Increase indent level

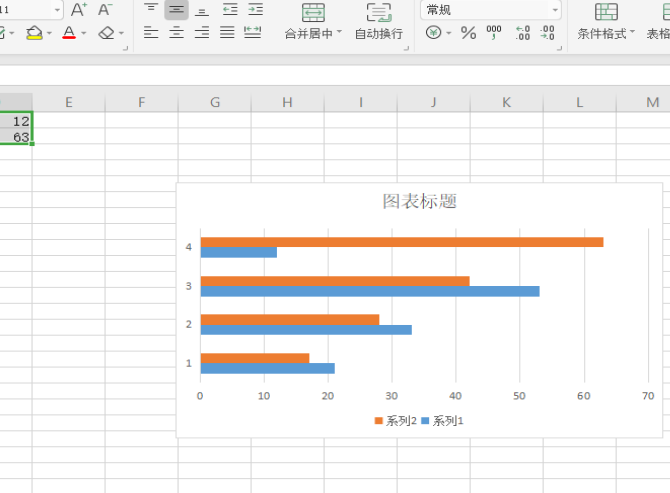tap(256, 9)
